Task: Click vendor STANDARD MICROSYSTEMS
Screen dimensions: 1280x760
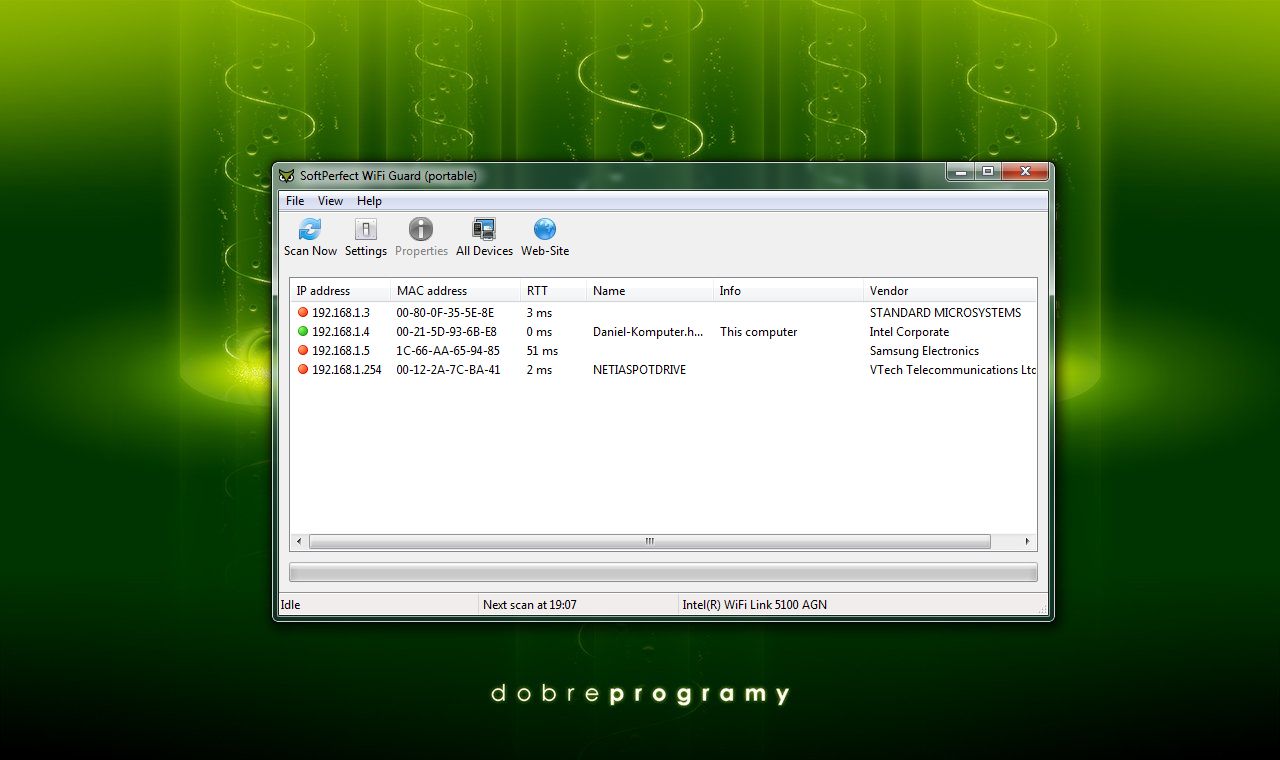Action: (945, 313)
